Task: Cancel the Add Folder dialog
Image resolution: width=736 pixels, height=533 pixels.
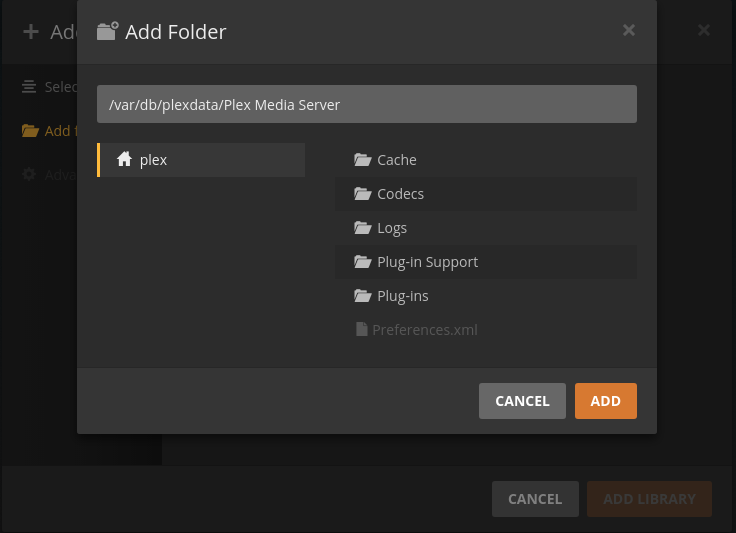Action: 522,401
